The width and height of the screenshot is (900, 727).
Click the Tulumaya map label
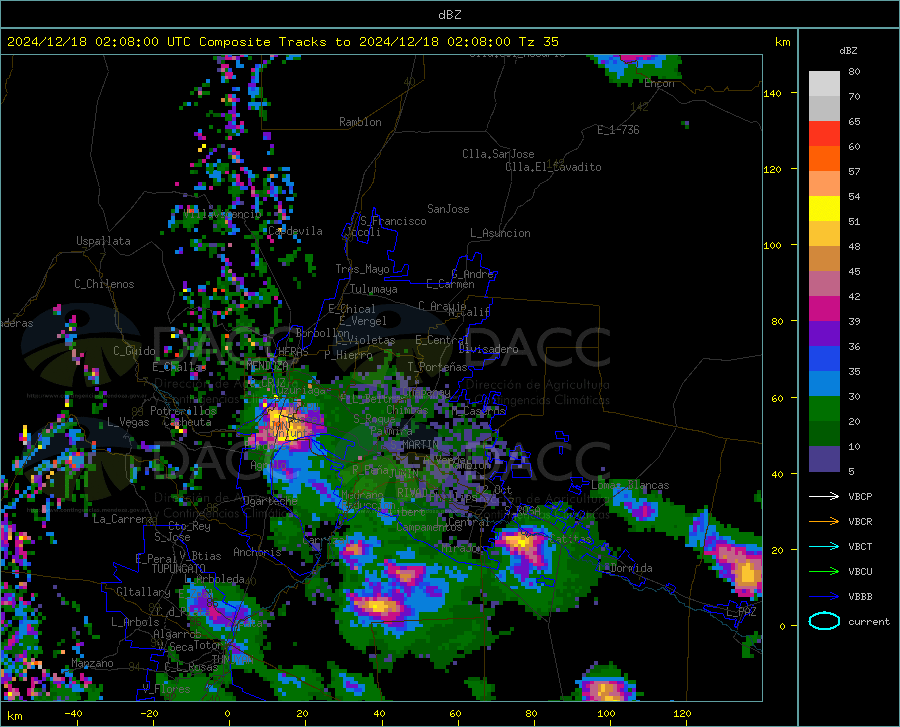pyautogui.click(x=374, y=289)
